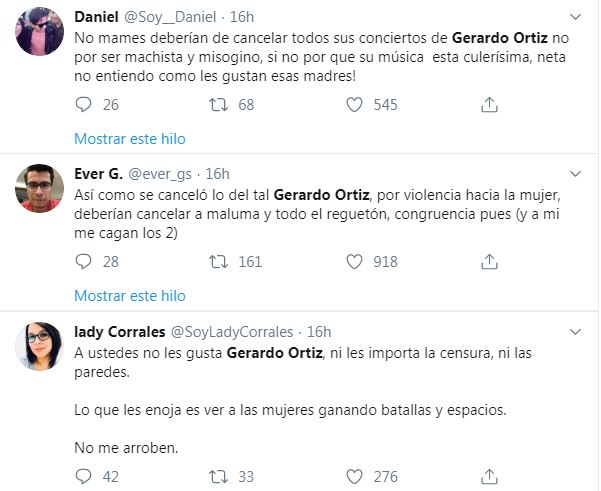Share Ever G.'s tweet
The height and width of the screenshot is (491, 601).
click(489, 262)
